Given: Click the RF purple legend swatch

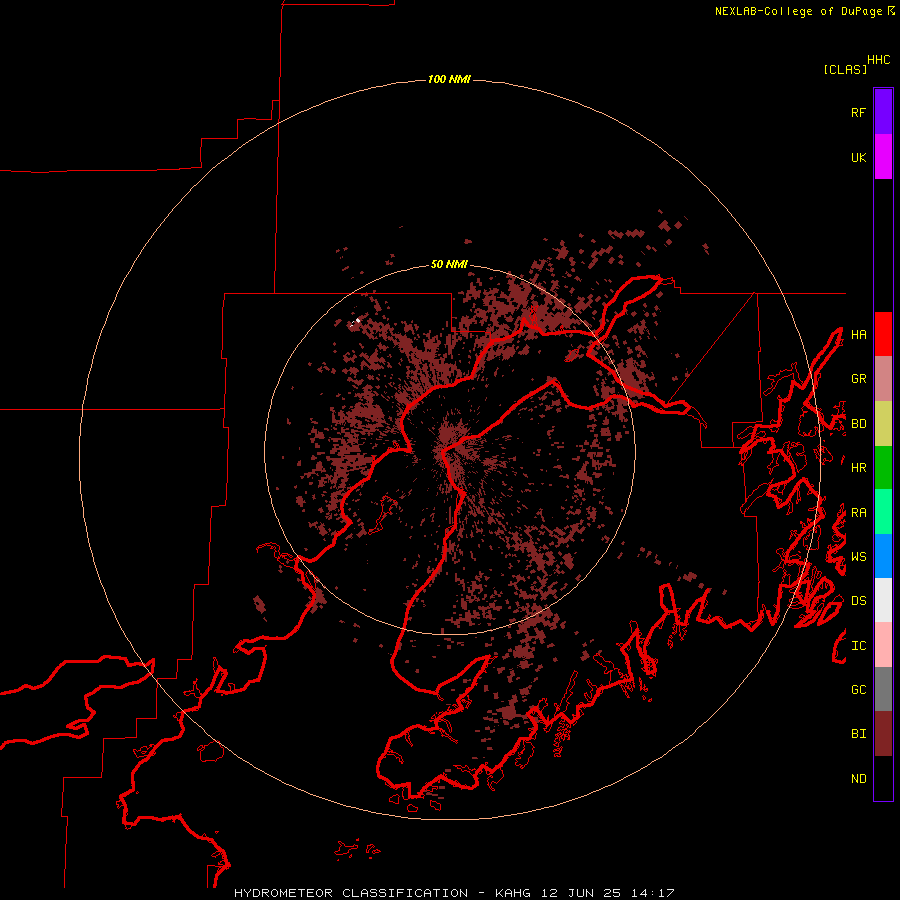Looking at the screenshot, I should point(883,112).
